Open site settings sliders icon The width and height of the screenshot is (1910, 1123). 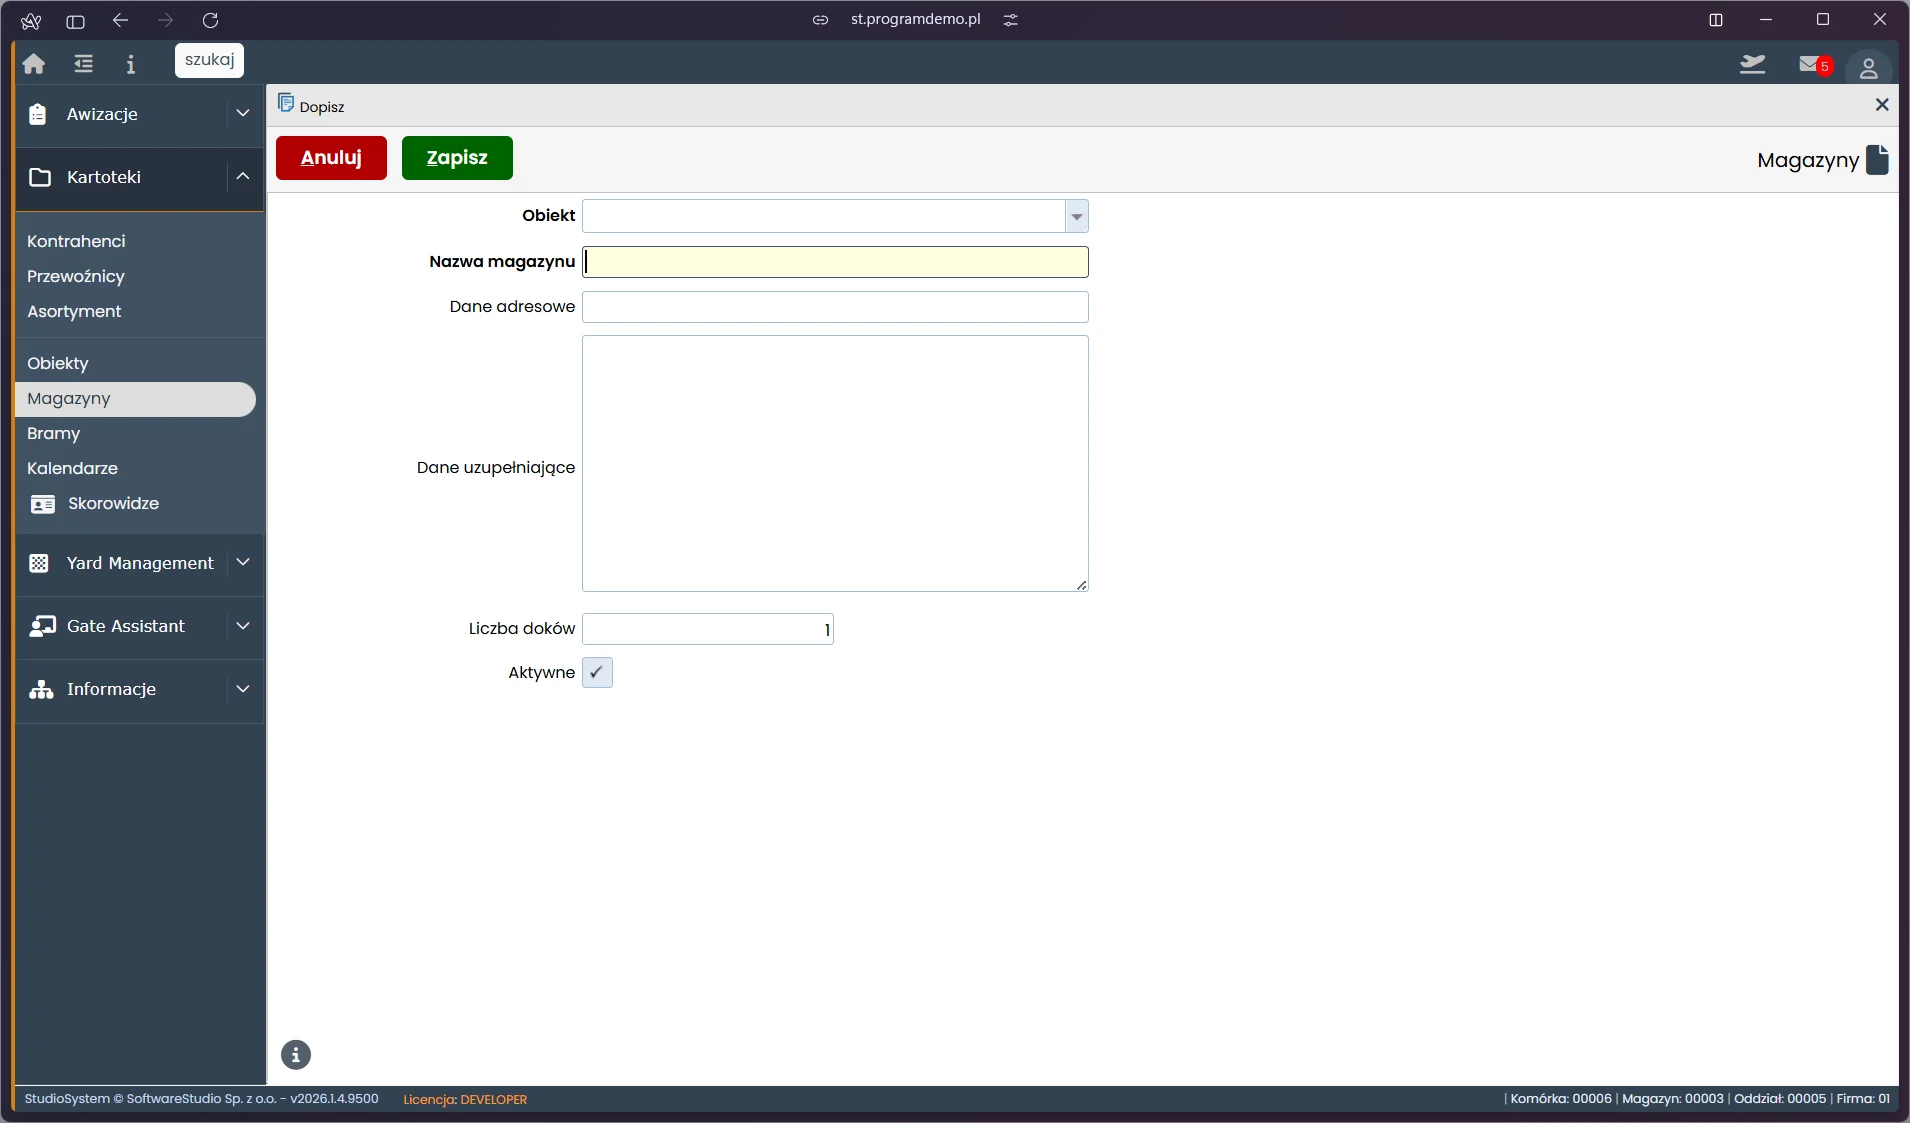pos(1011,20)
